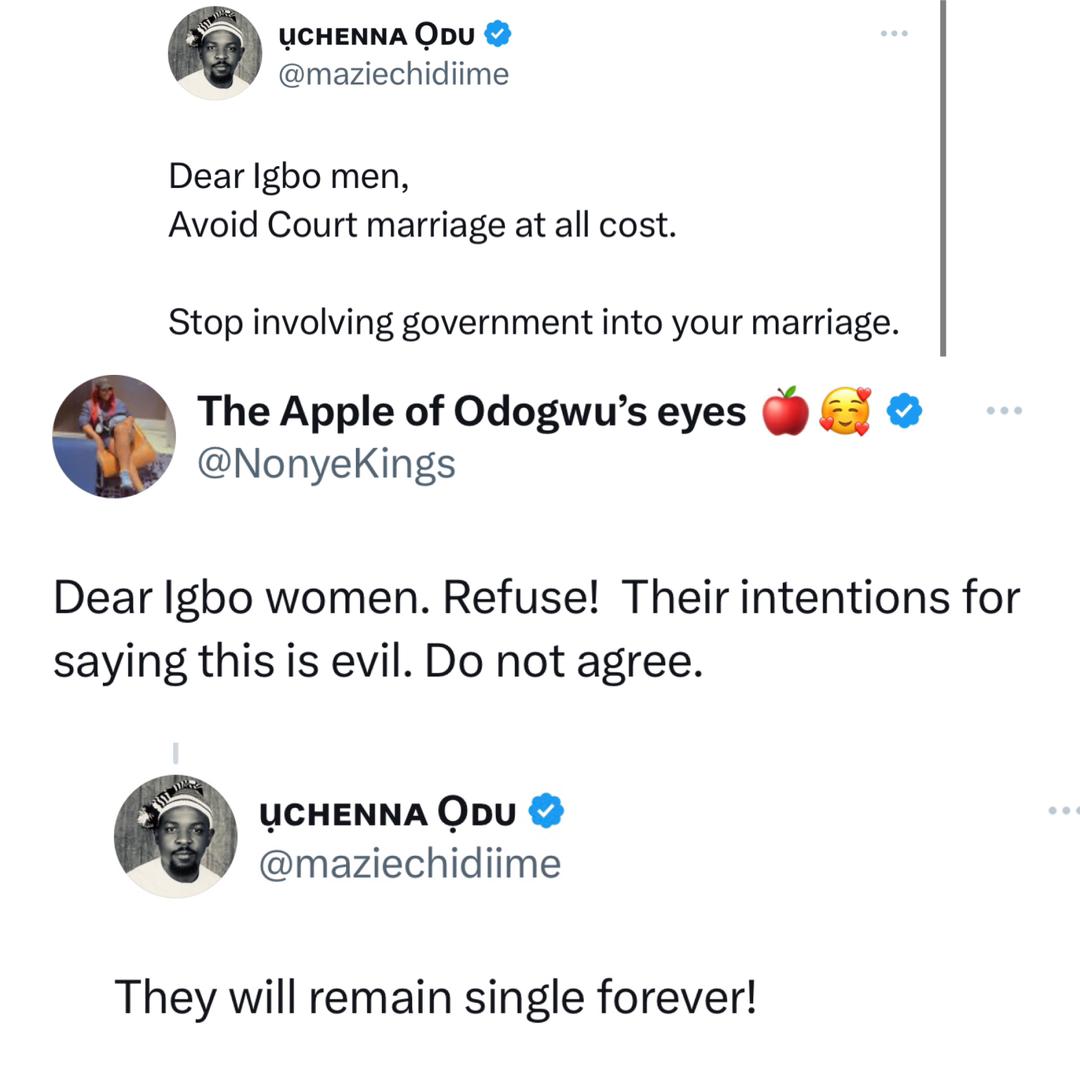Image resolution: width=1080 pixels, height=1080 pixels.
Task: Click the red apple emoji in the display name
Action: point(785,412)
